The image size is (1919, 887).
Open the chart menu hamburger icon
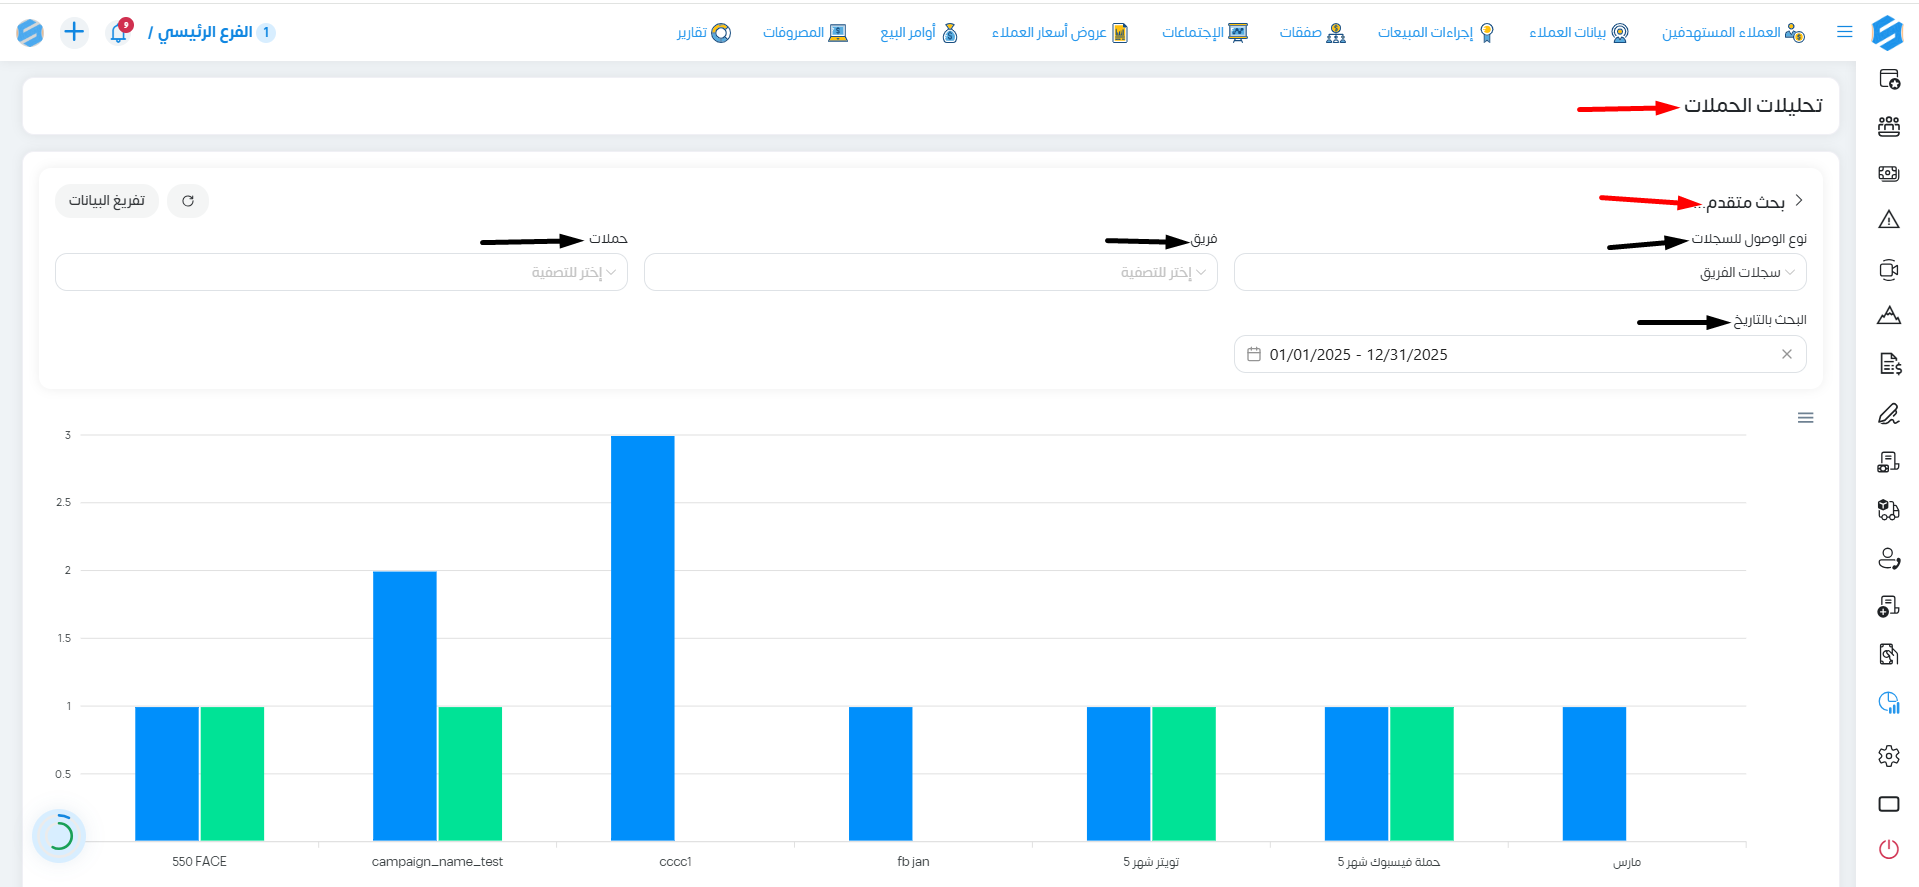point(1805,418)
